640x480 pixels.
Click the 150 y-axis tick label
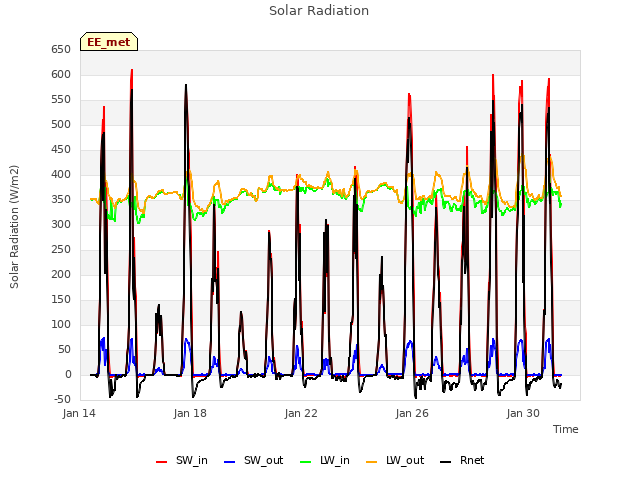(x=61, y=300)
